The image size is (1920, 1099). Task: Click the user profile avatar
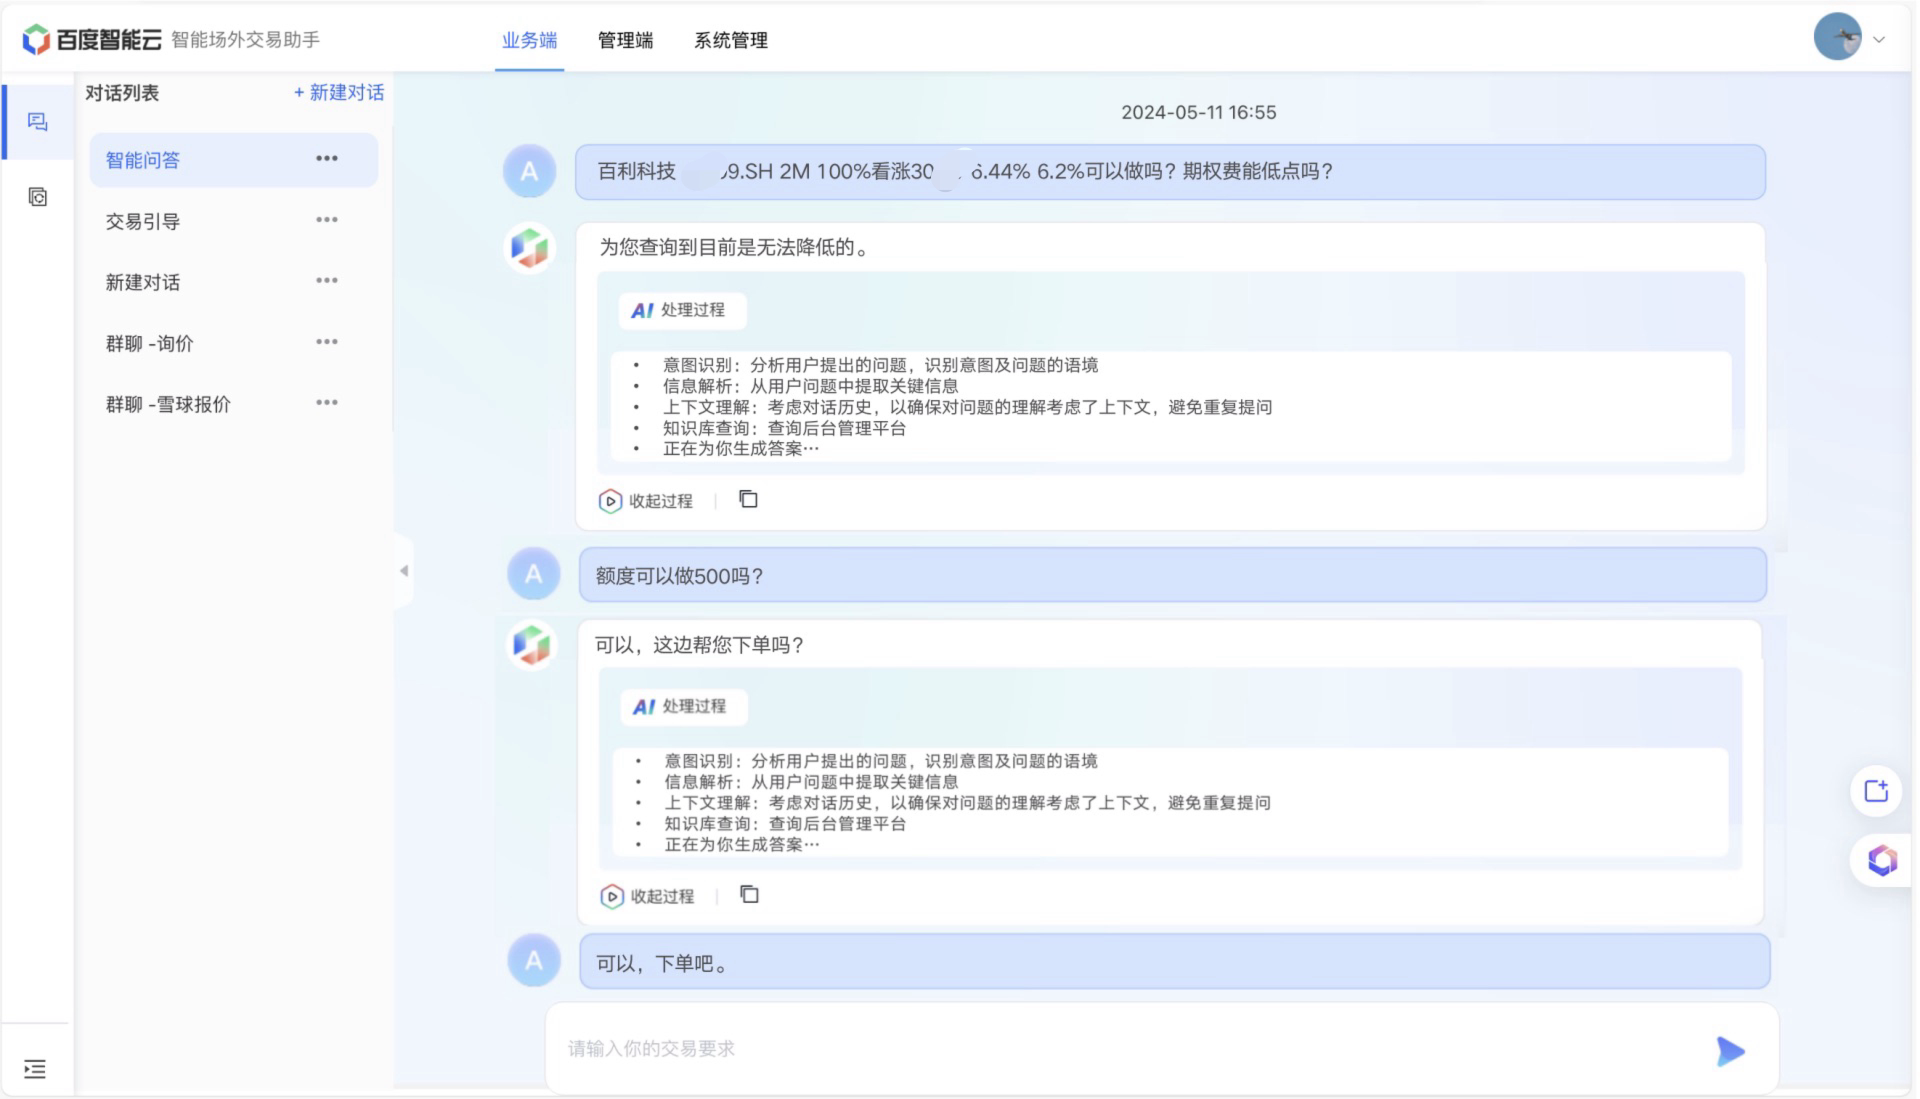(x=1838, y=37)
